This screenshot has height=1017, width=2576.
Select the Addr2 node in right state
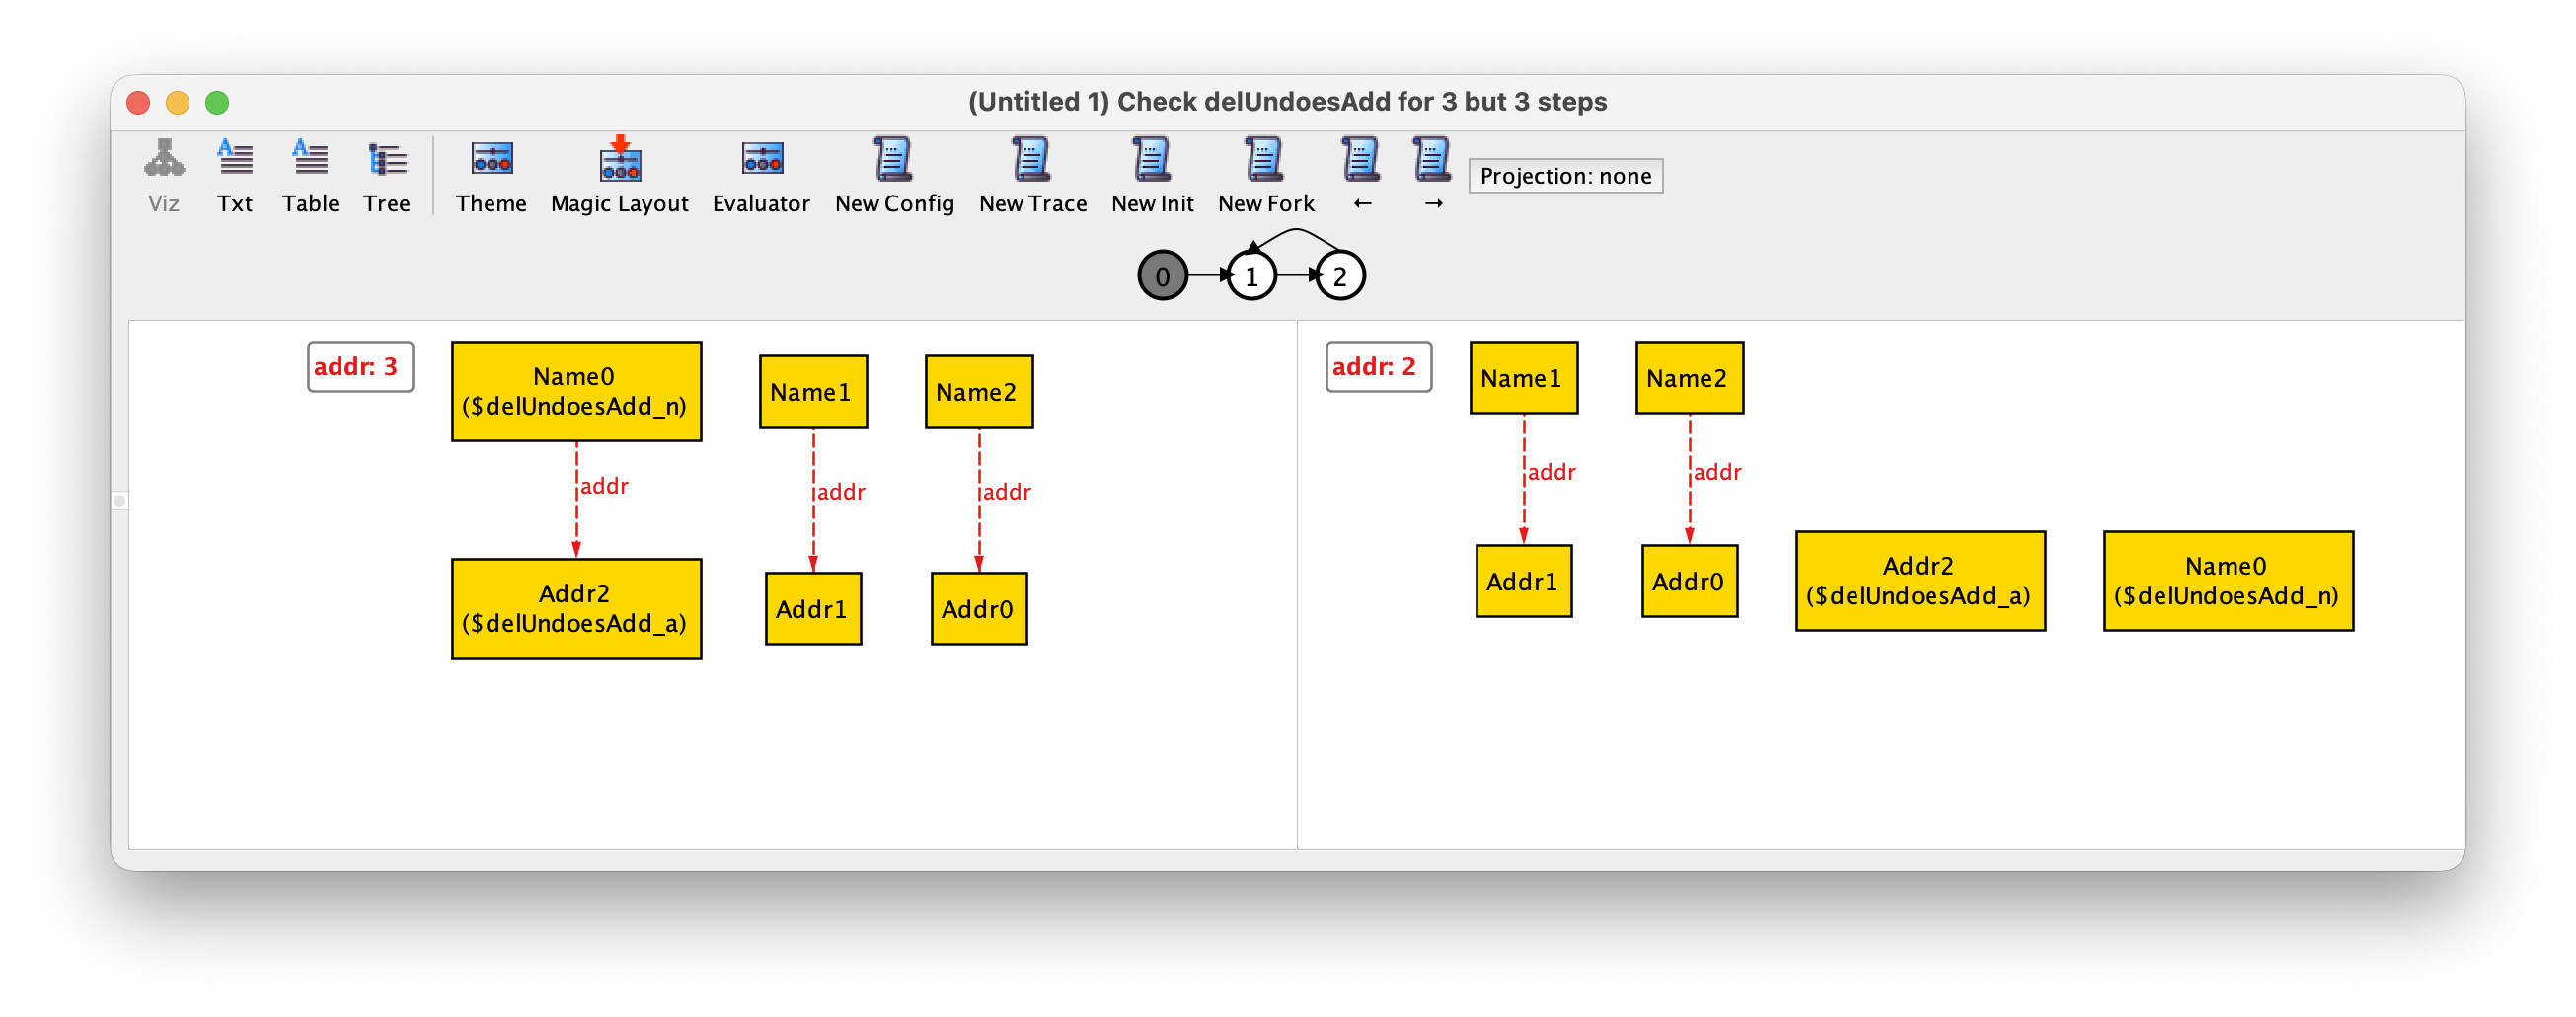(1920, 581)
